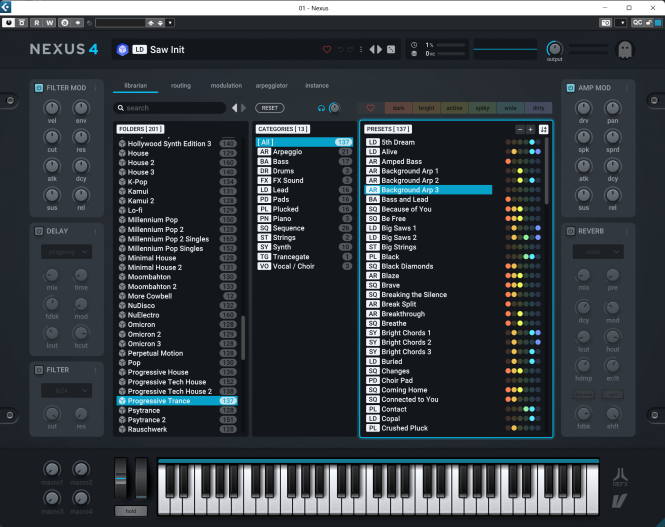Click the RESET button
Viewport: 665px width, 527px height.
[270, 108]
